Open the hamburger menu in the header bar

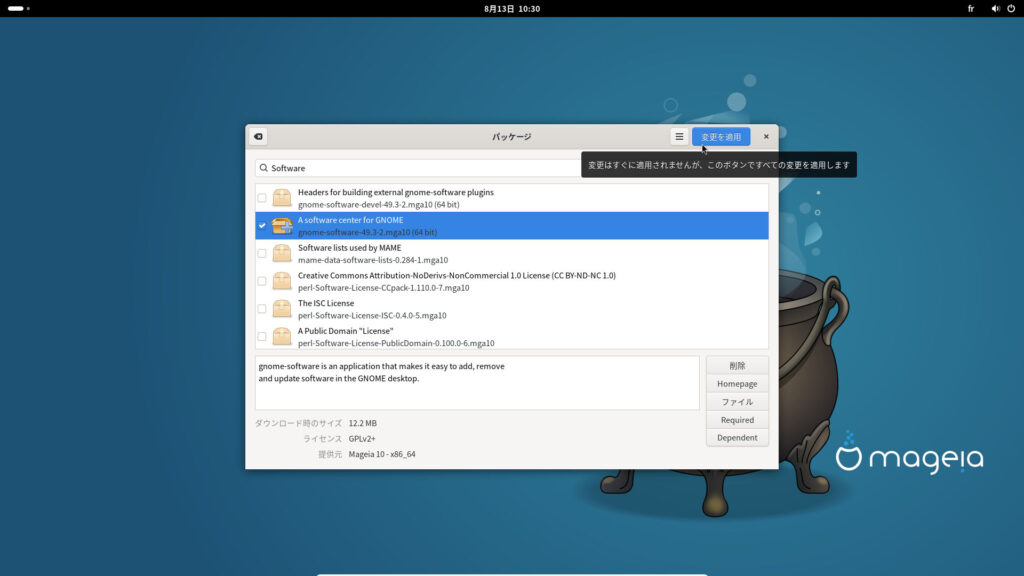click(679, 136)
